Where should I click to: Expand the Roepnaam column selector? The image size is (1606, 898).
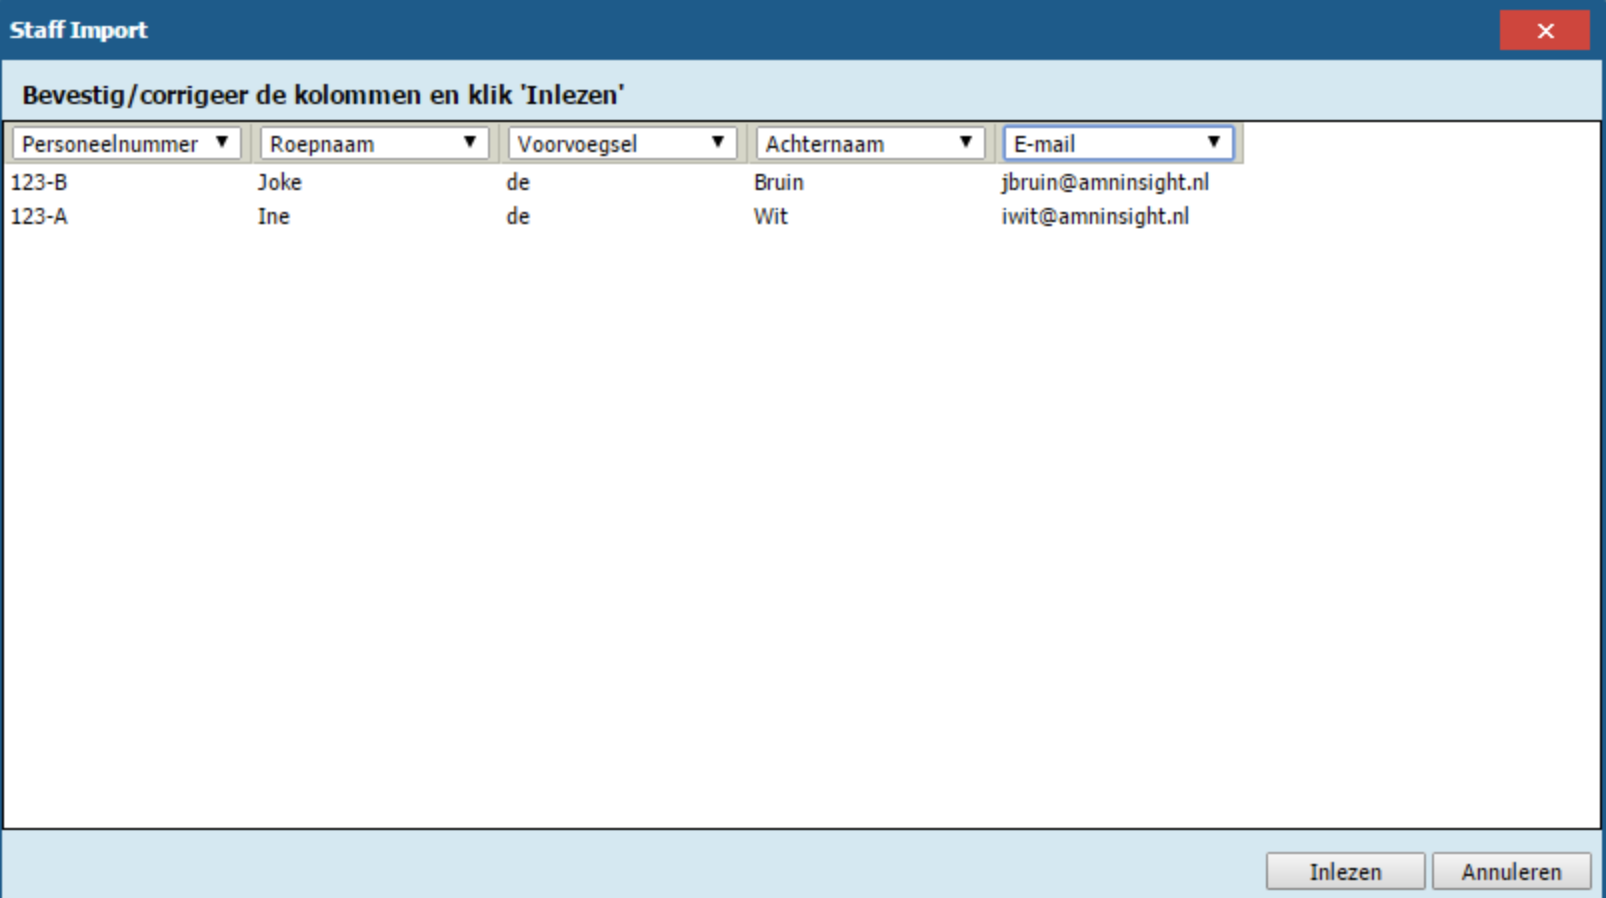[x=374, y=144]
